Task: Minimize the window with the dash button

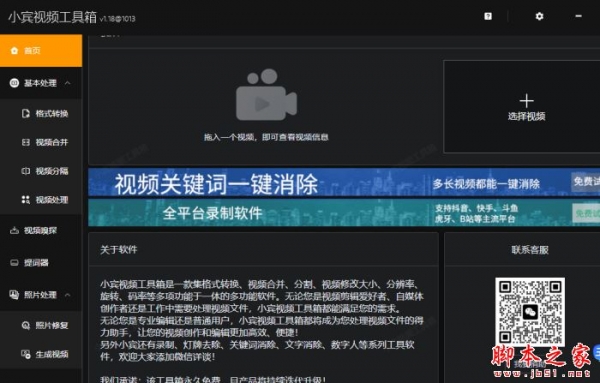Action: pyautogui.click(x=579, y=16)
